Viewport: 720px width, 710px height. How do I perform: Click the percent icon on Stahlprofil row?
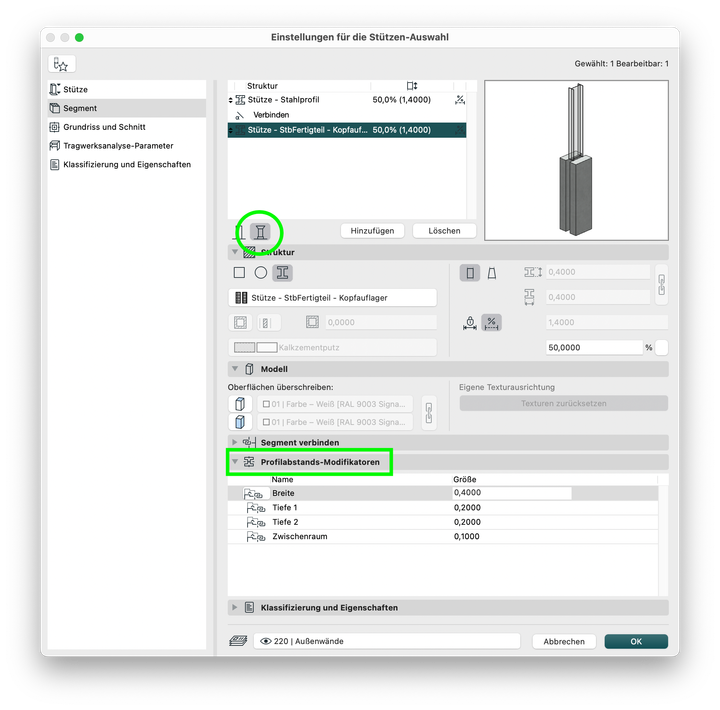[460, 100]
